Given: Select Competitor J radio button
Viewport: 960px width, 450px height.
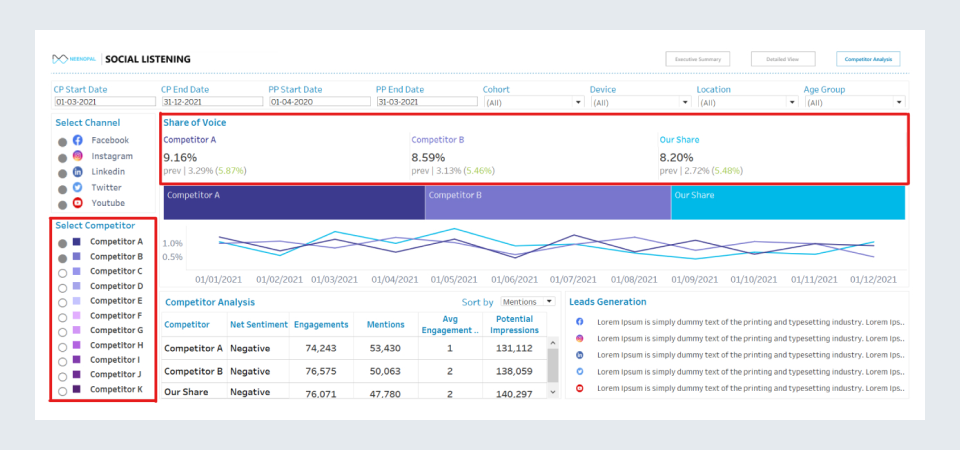Looking at the screenshot, I should [62, 377].
